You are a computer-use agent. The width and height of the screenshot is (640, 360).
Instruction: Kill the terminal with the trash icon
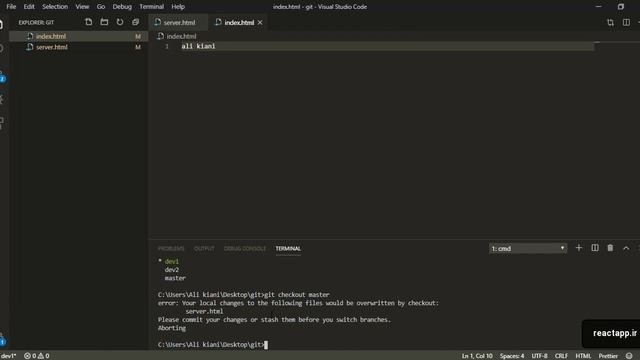(x=610, y=248)
